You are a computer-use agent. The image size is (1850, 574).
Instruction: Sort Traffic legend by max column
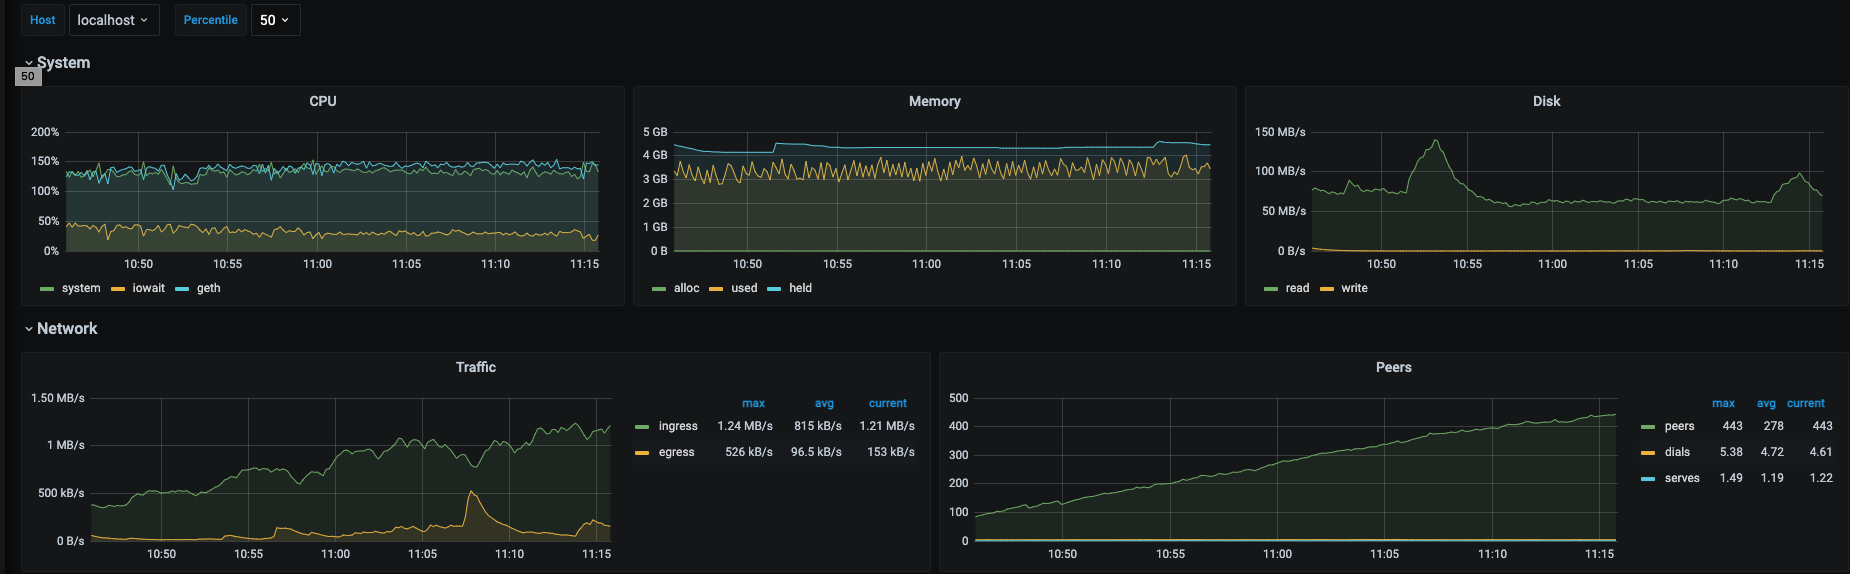[x=754, y=403]
